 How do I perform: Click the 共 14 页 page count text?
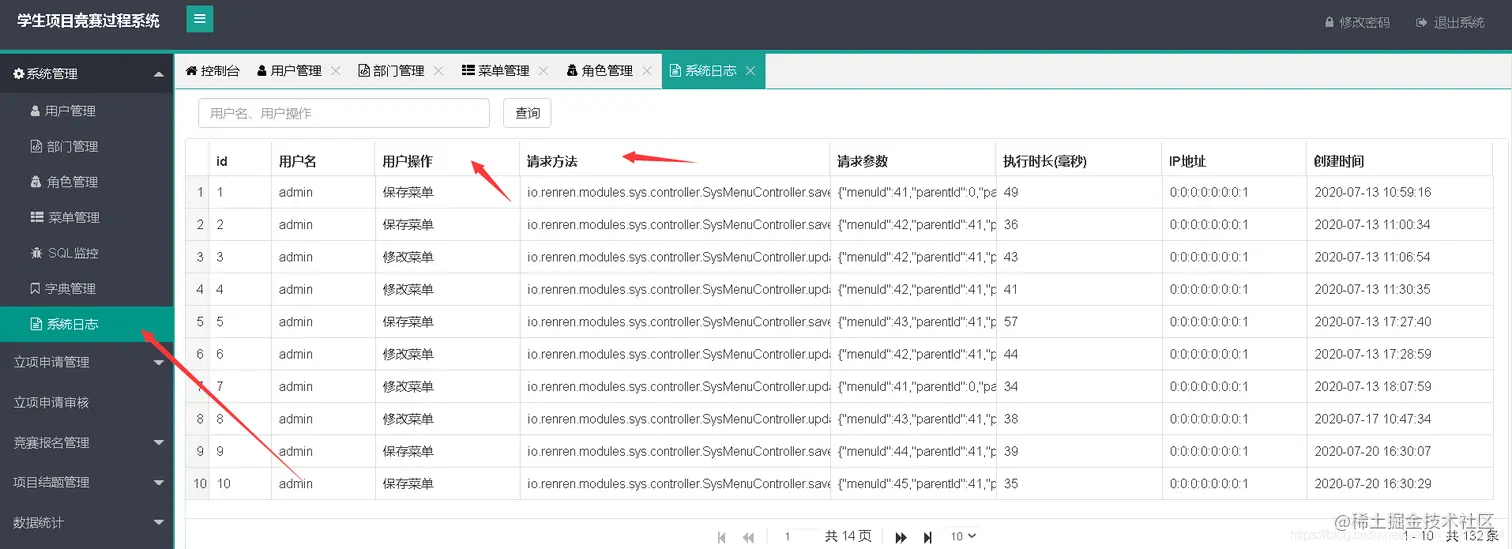pos(848,537)
